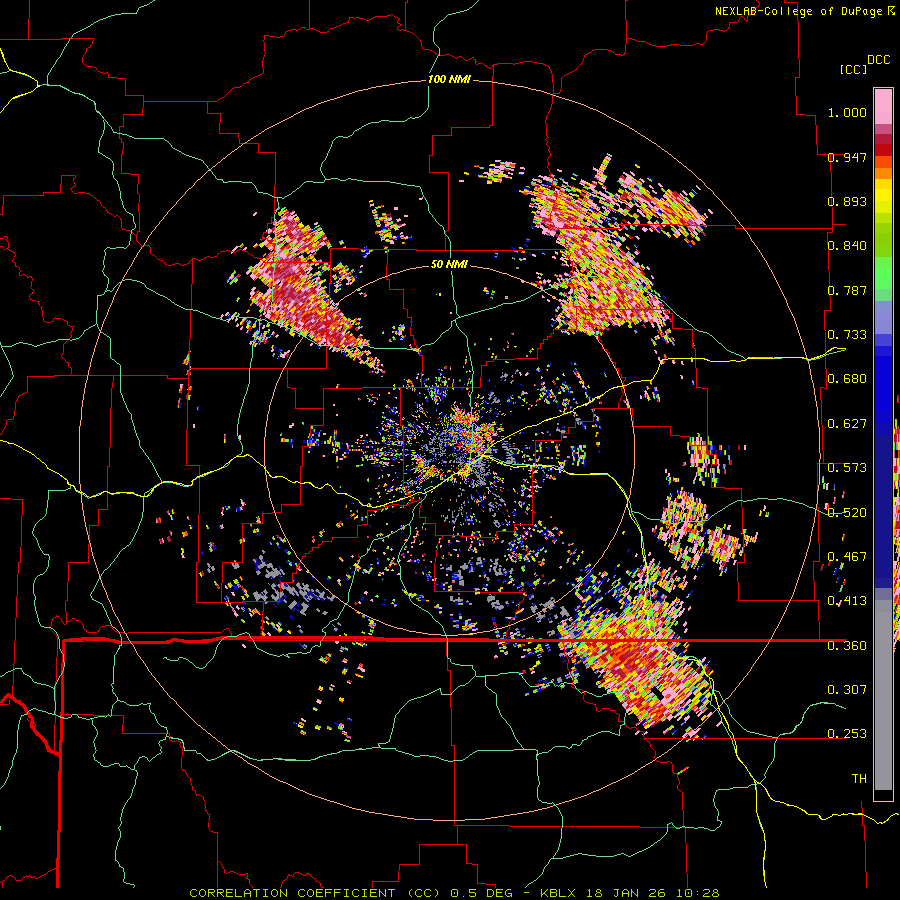
Task: Click the 0.893 legend value
Action: pyautogui.click(x=847, y=201)
